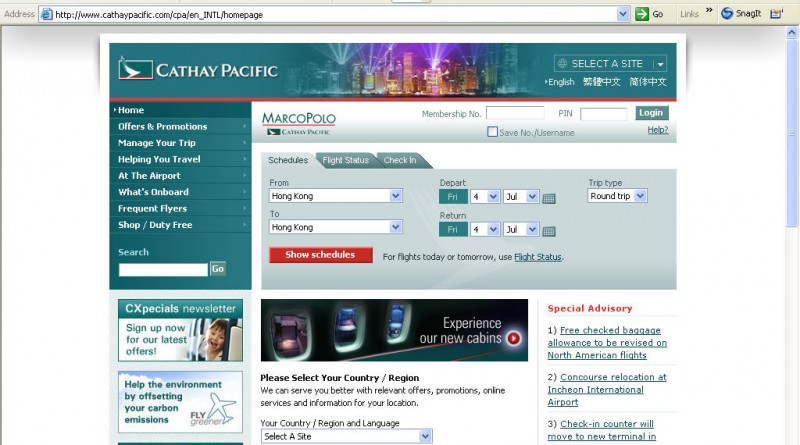Click the green Go arrow icon

click(x=641, y=14)
